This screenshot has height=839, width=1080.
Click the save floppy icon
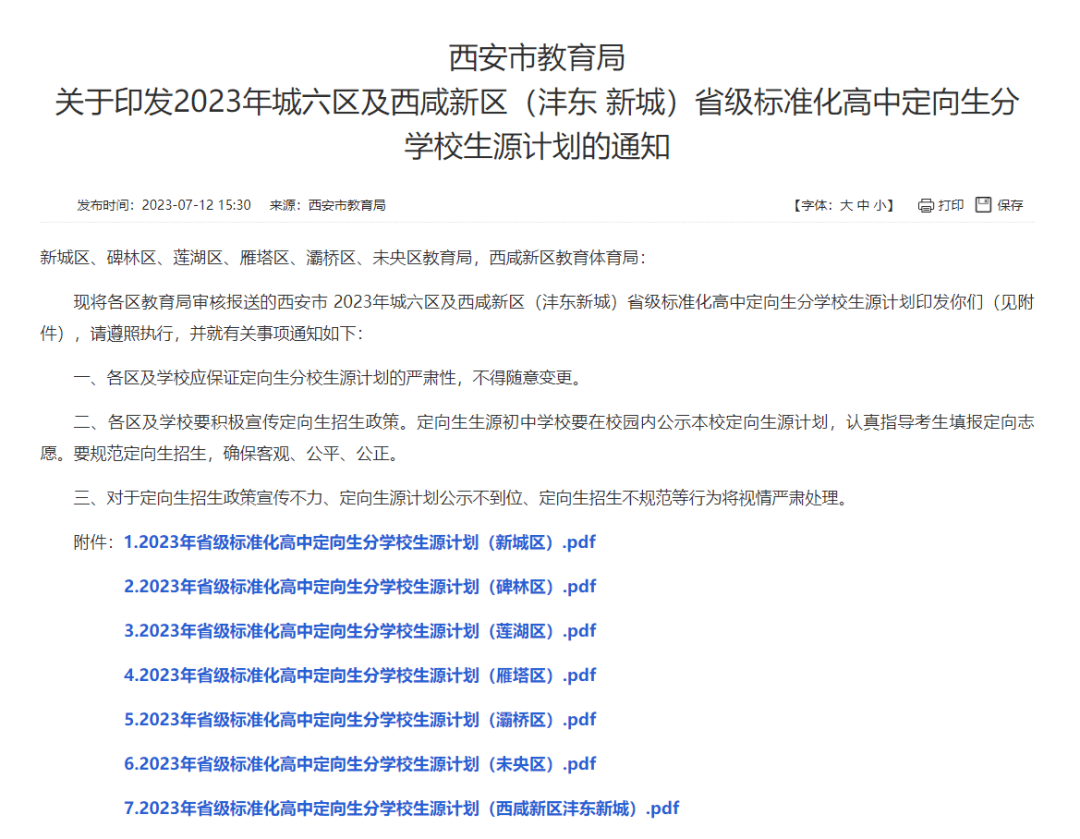click(983, 205)
